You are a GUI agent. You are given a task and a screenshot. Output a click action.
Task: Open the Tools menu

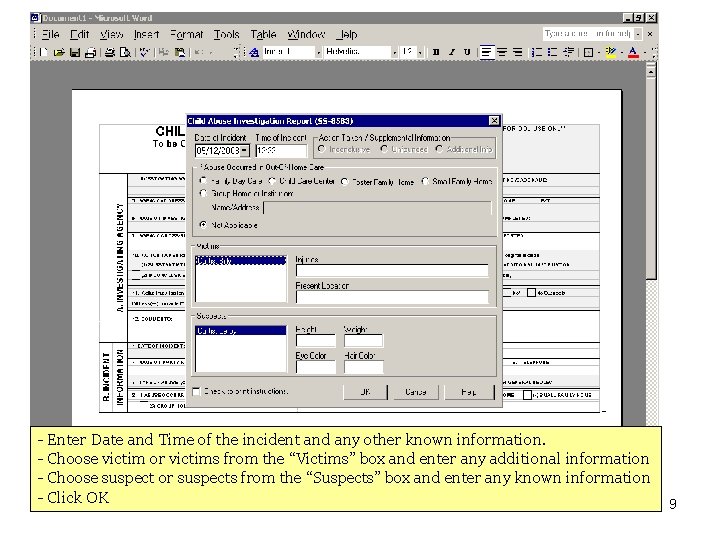[x=226, y=34]
